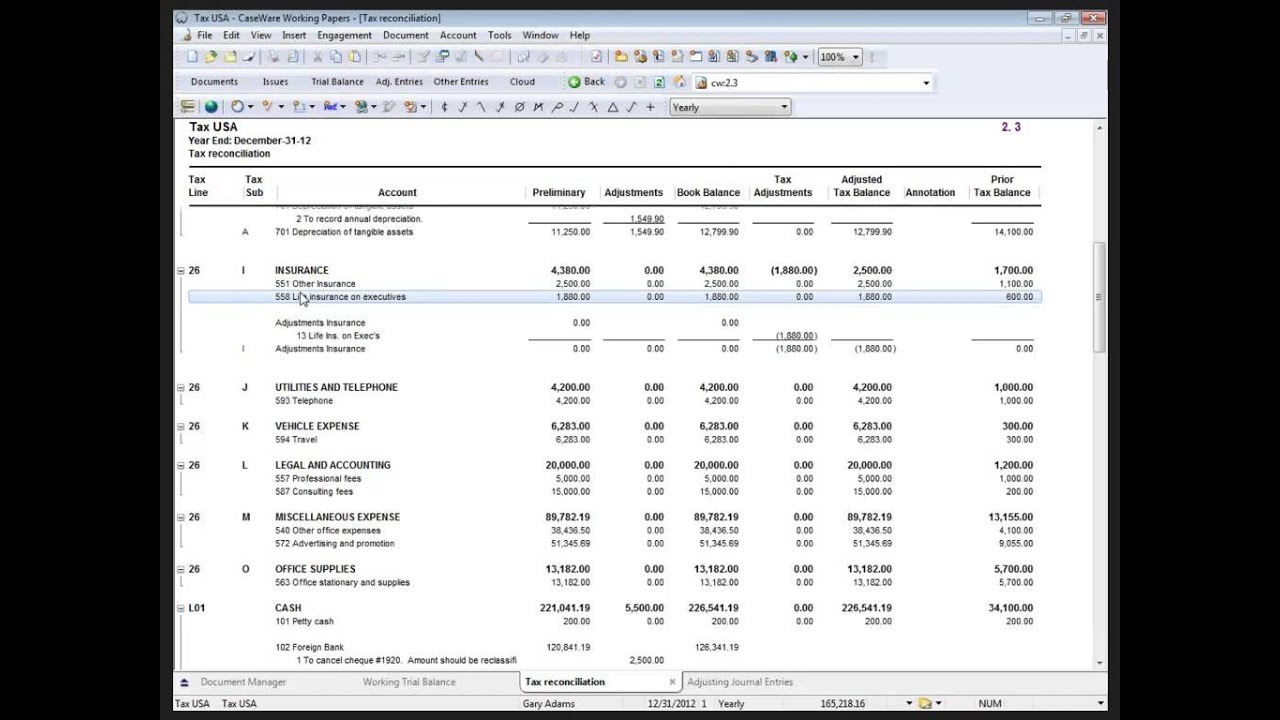1280x720 pixels.
Task: Click the Tax Adjustments column header
Action: pos(783,186)
